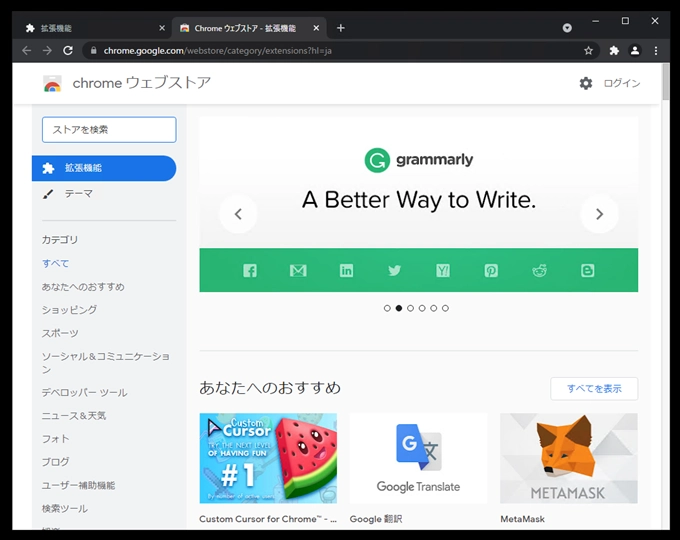Open the web store settings gear

(586, 83)
